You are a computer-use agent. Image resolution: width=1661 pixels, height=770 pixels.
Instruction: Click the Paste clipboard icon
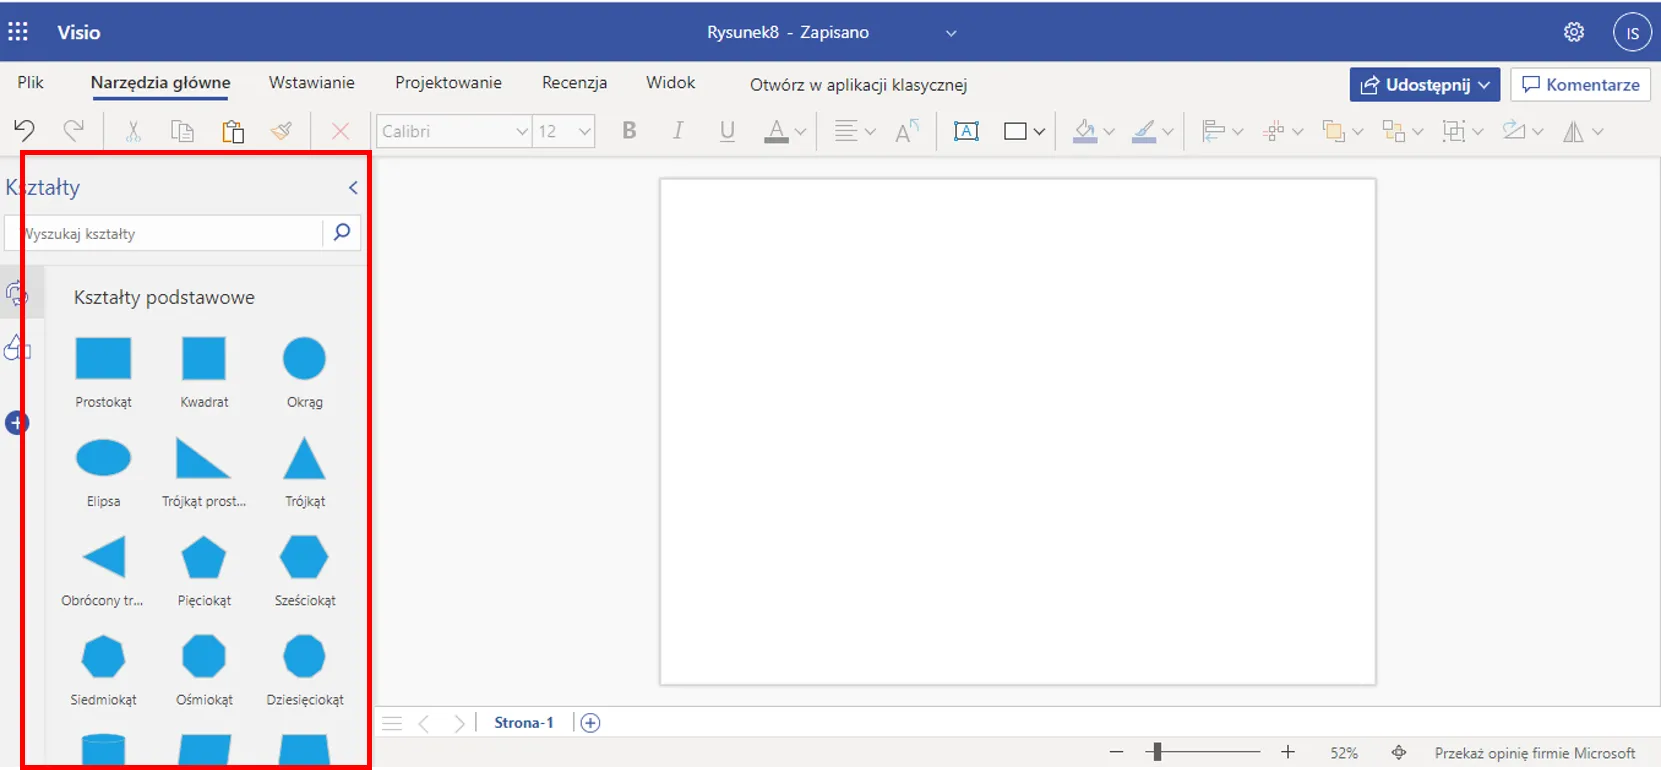(x=233, y=131)
